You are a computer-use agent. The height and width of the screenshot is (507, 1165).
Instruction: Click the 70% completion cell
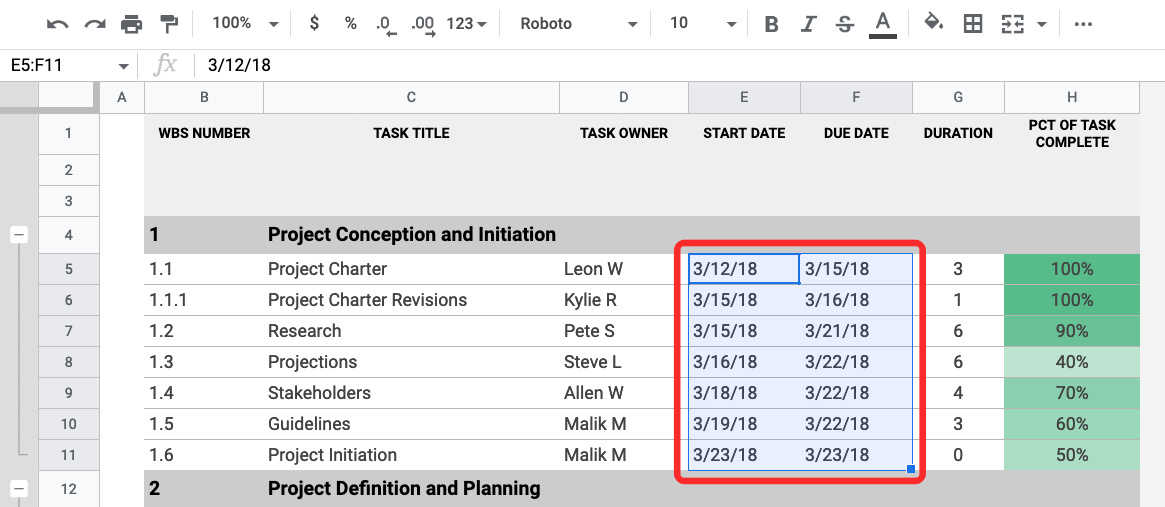coord(1071,393)
